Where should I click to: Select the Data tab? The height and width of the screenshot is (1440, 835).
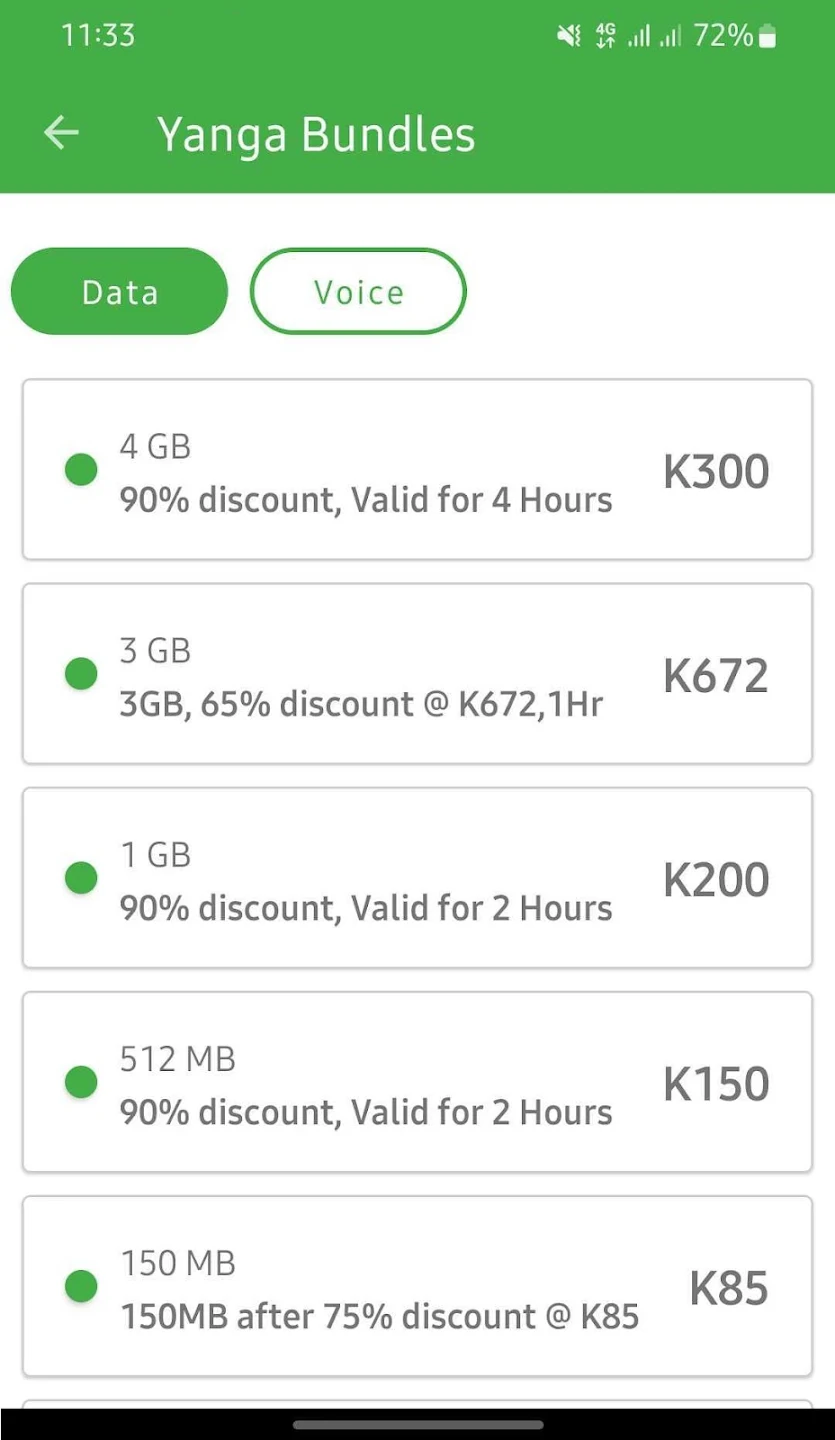click(x=119, y=291)
